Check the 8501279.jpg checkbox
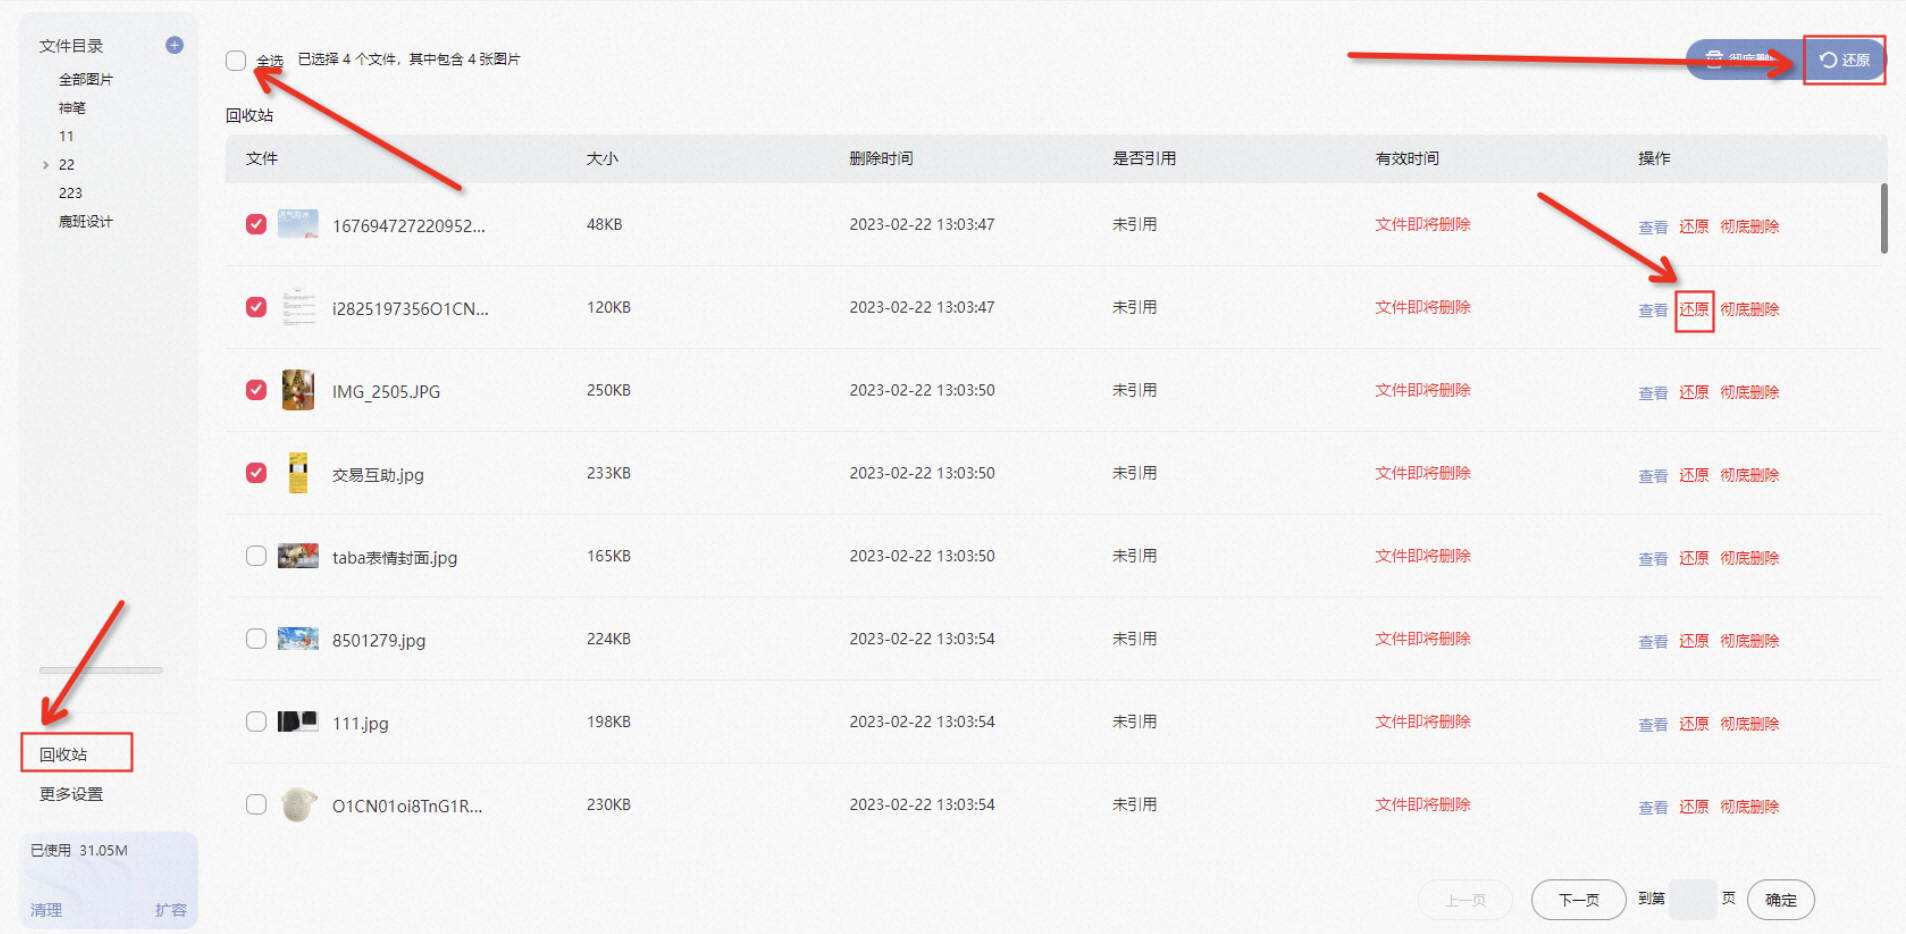The height and width of the screenshot is (934, 1906). [256, 639]
